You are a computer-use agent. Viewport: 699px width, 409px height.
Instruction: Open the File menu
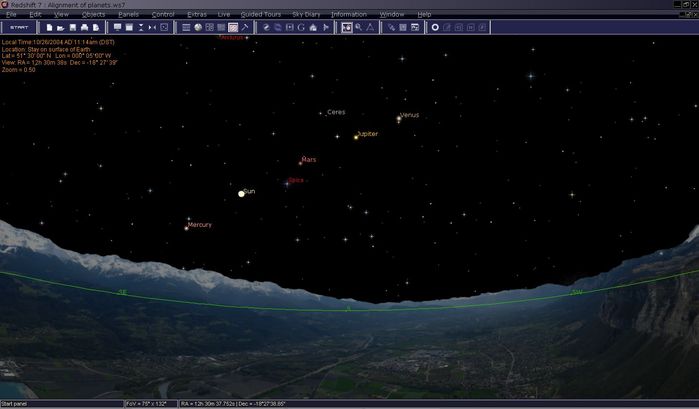pos(9,14)
